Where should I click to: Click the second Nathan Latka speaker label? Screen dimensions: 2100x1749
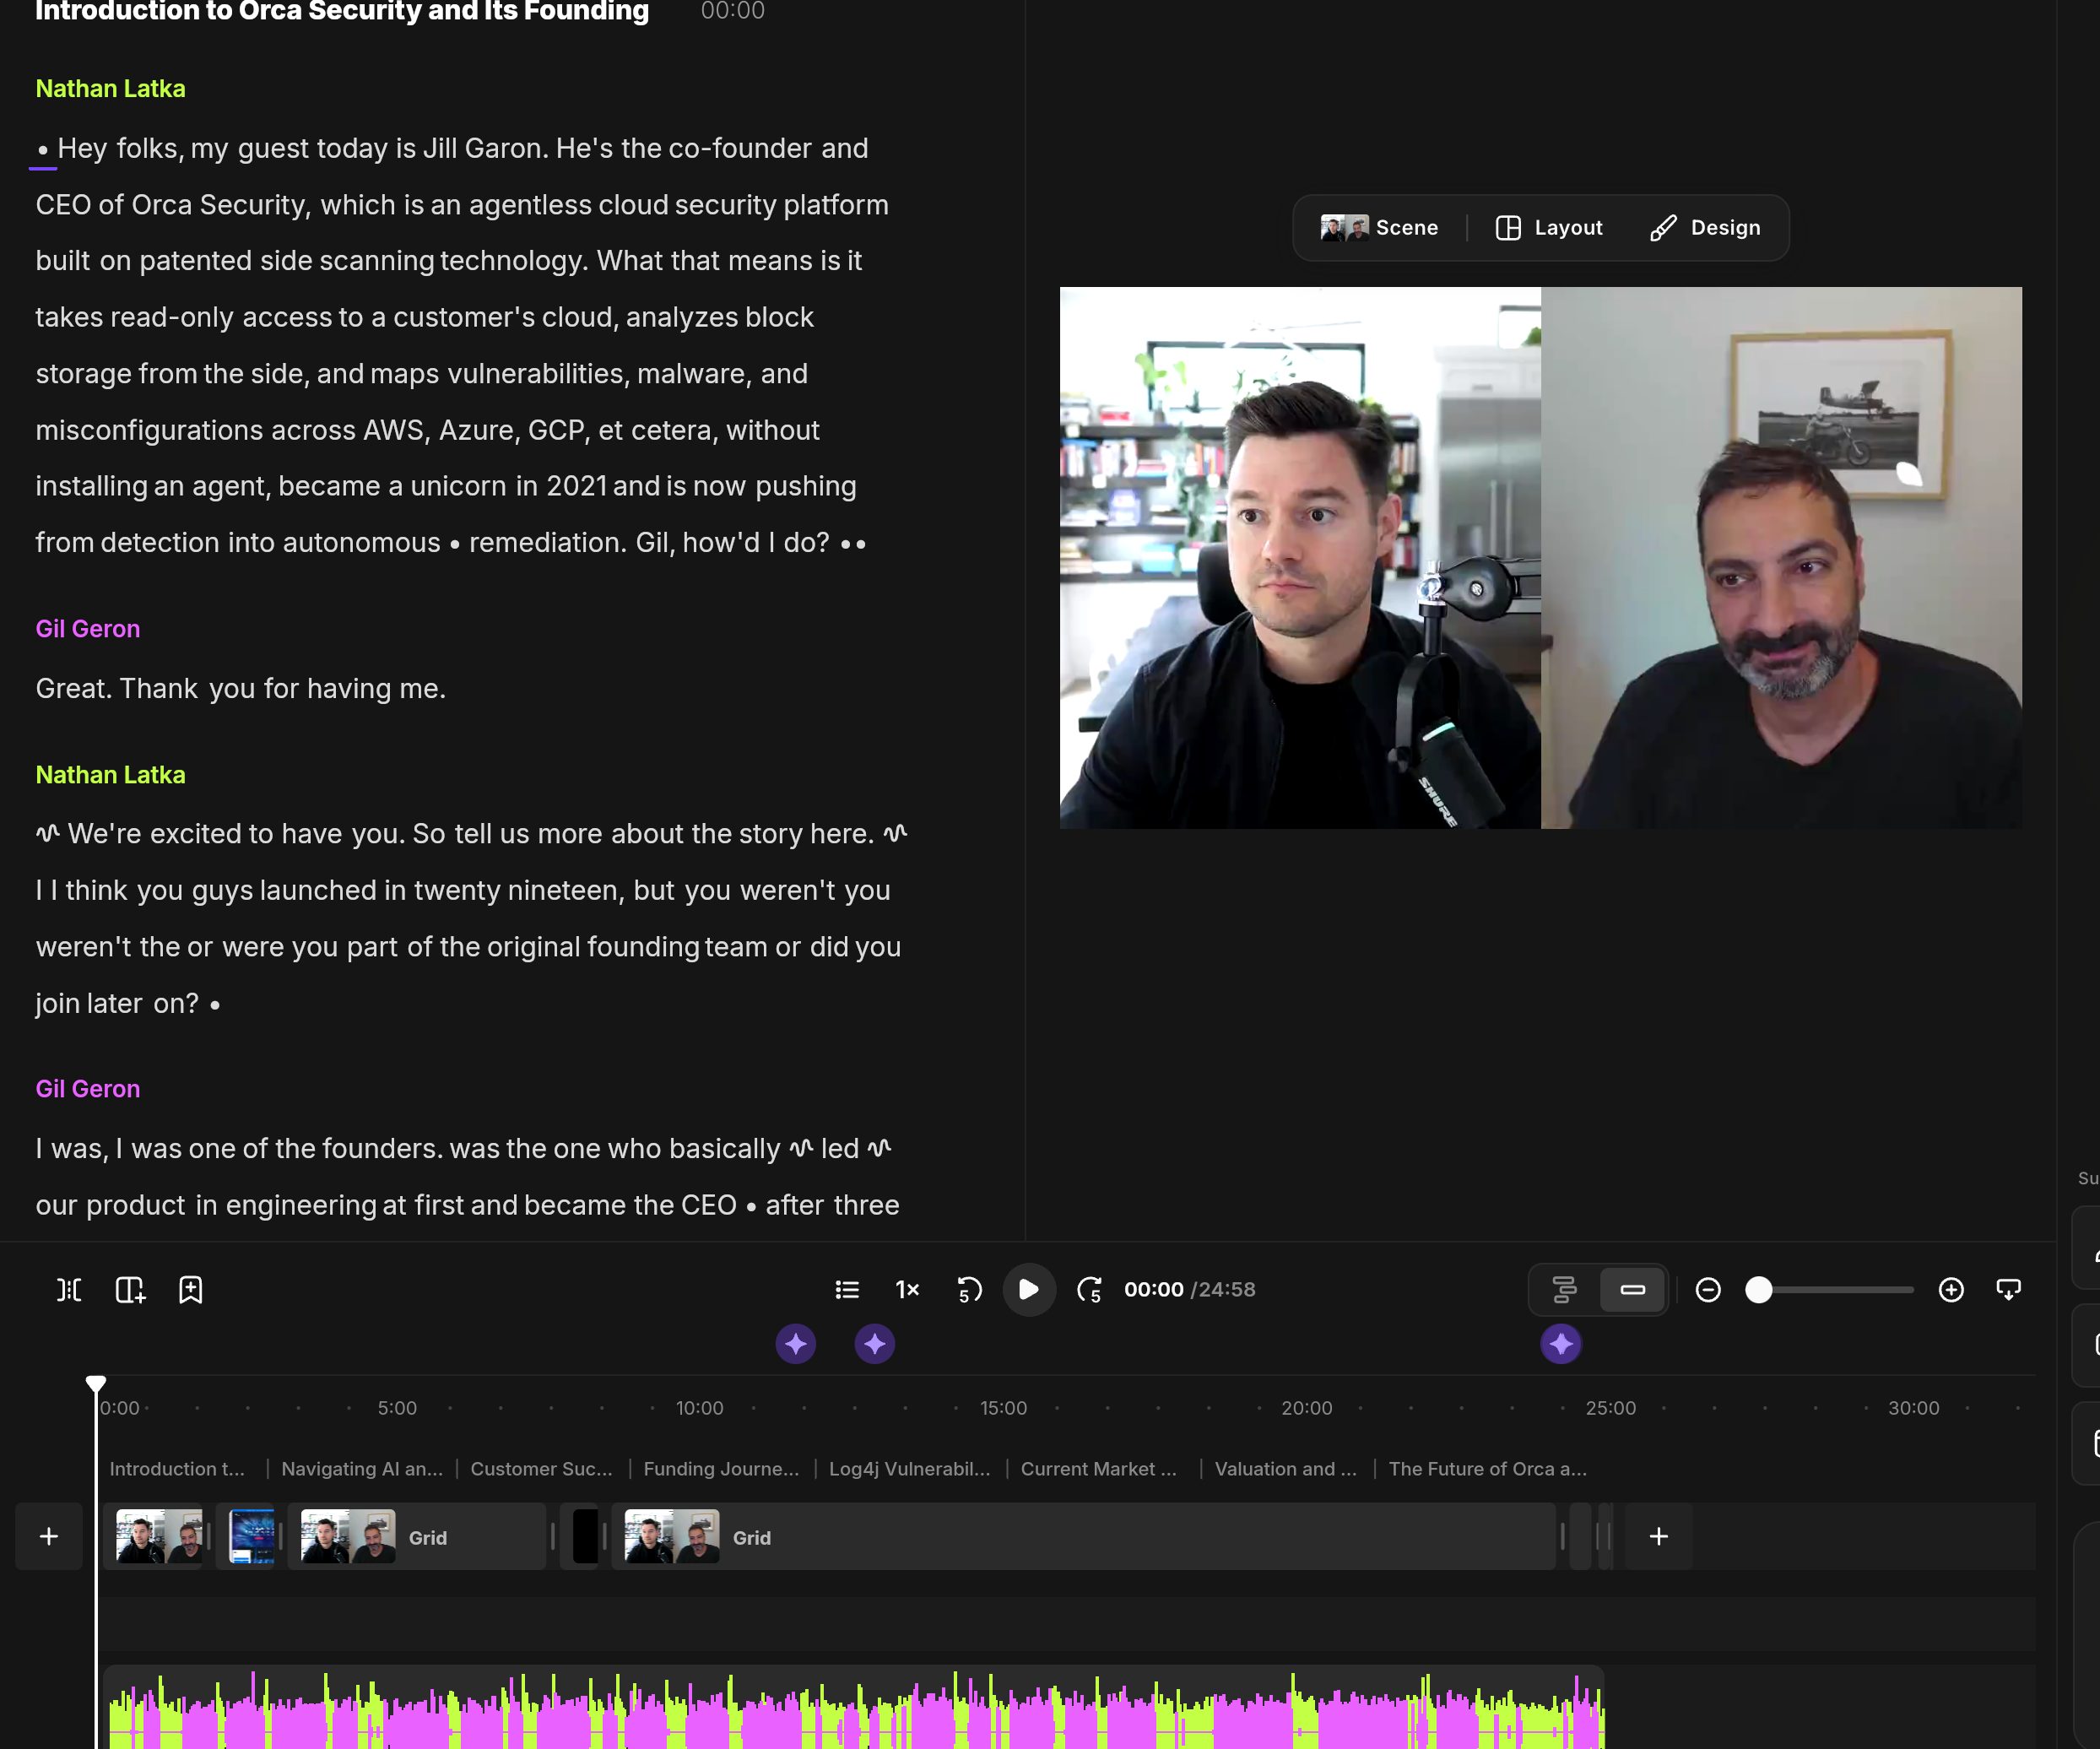click(110, 775)
